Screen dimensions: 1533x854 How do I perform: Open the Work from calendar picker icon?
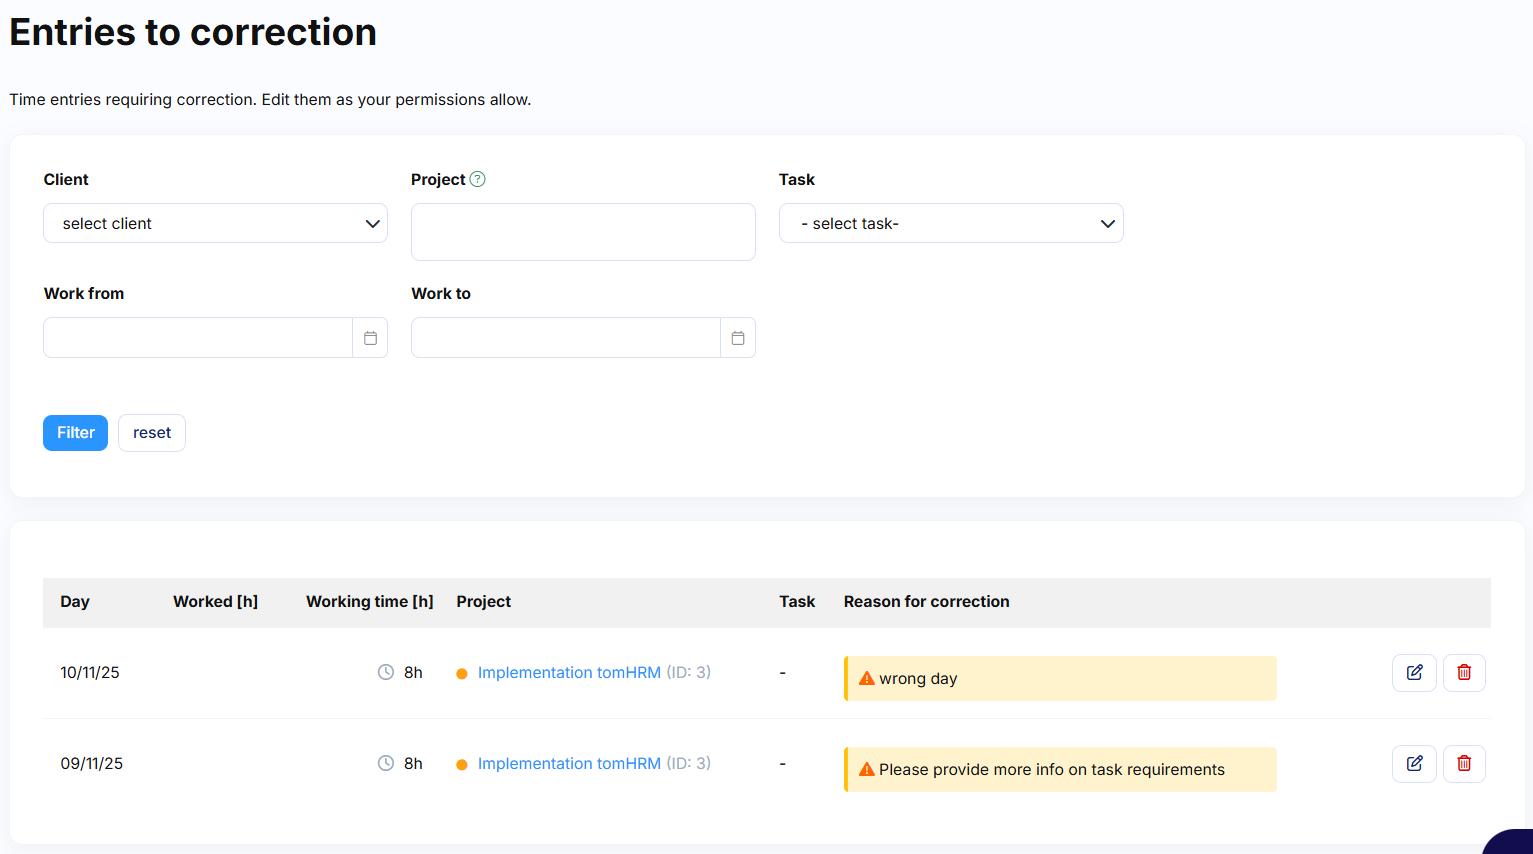(x=370, y=338)
